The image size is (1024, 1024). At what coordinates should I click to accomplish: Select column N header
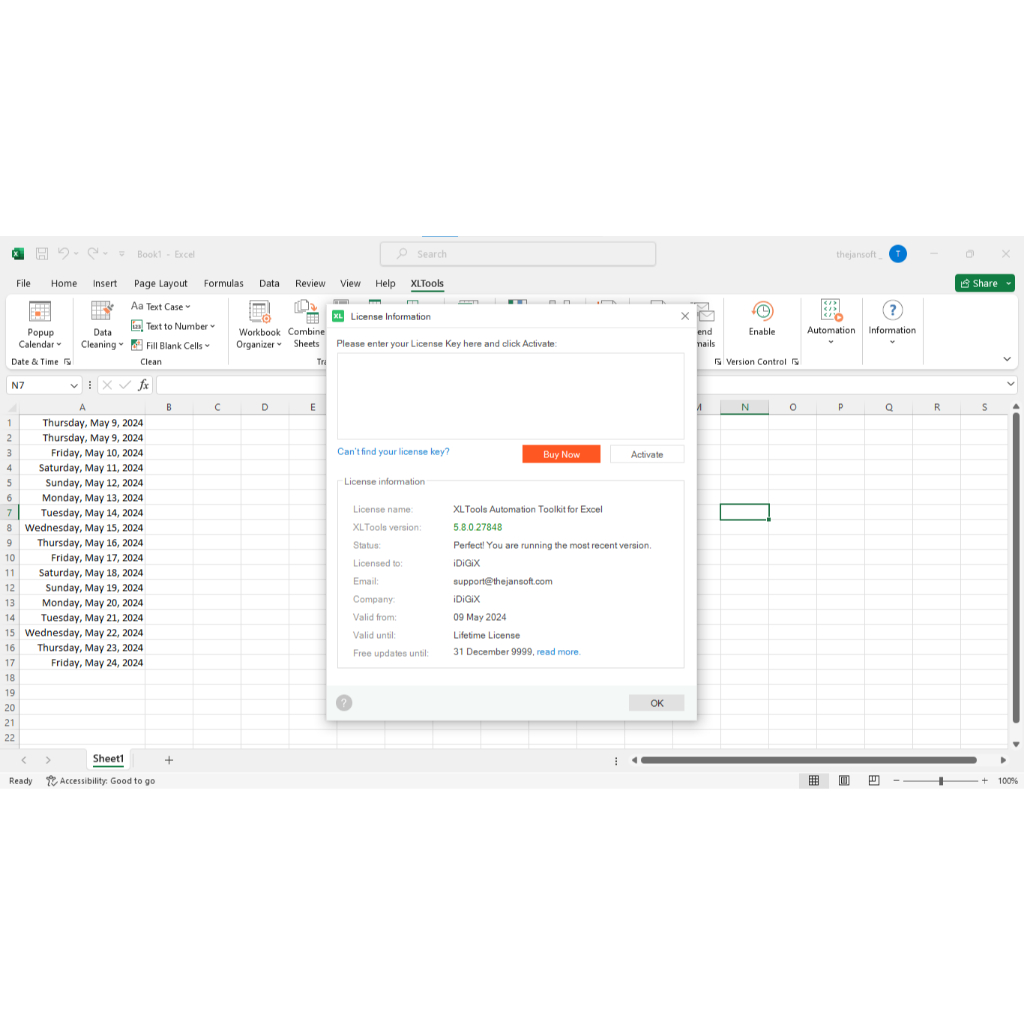pos(744,407)
